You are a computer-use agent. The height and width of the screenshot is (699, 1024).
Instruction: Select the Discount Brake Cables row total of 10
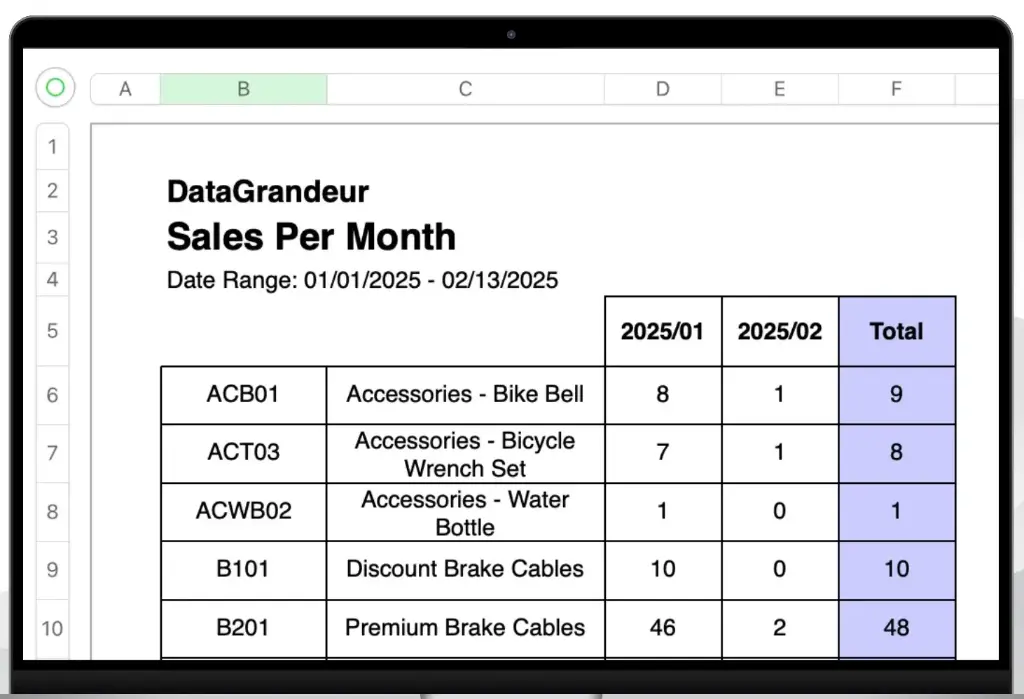click(x=896, y=570)
